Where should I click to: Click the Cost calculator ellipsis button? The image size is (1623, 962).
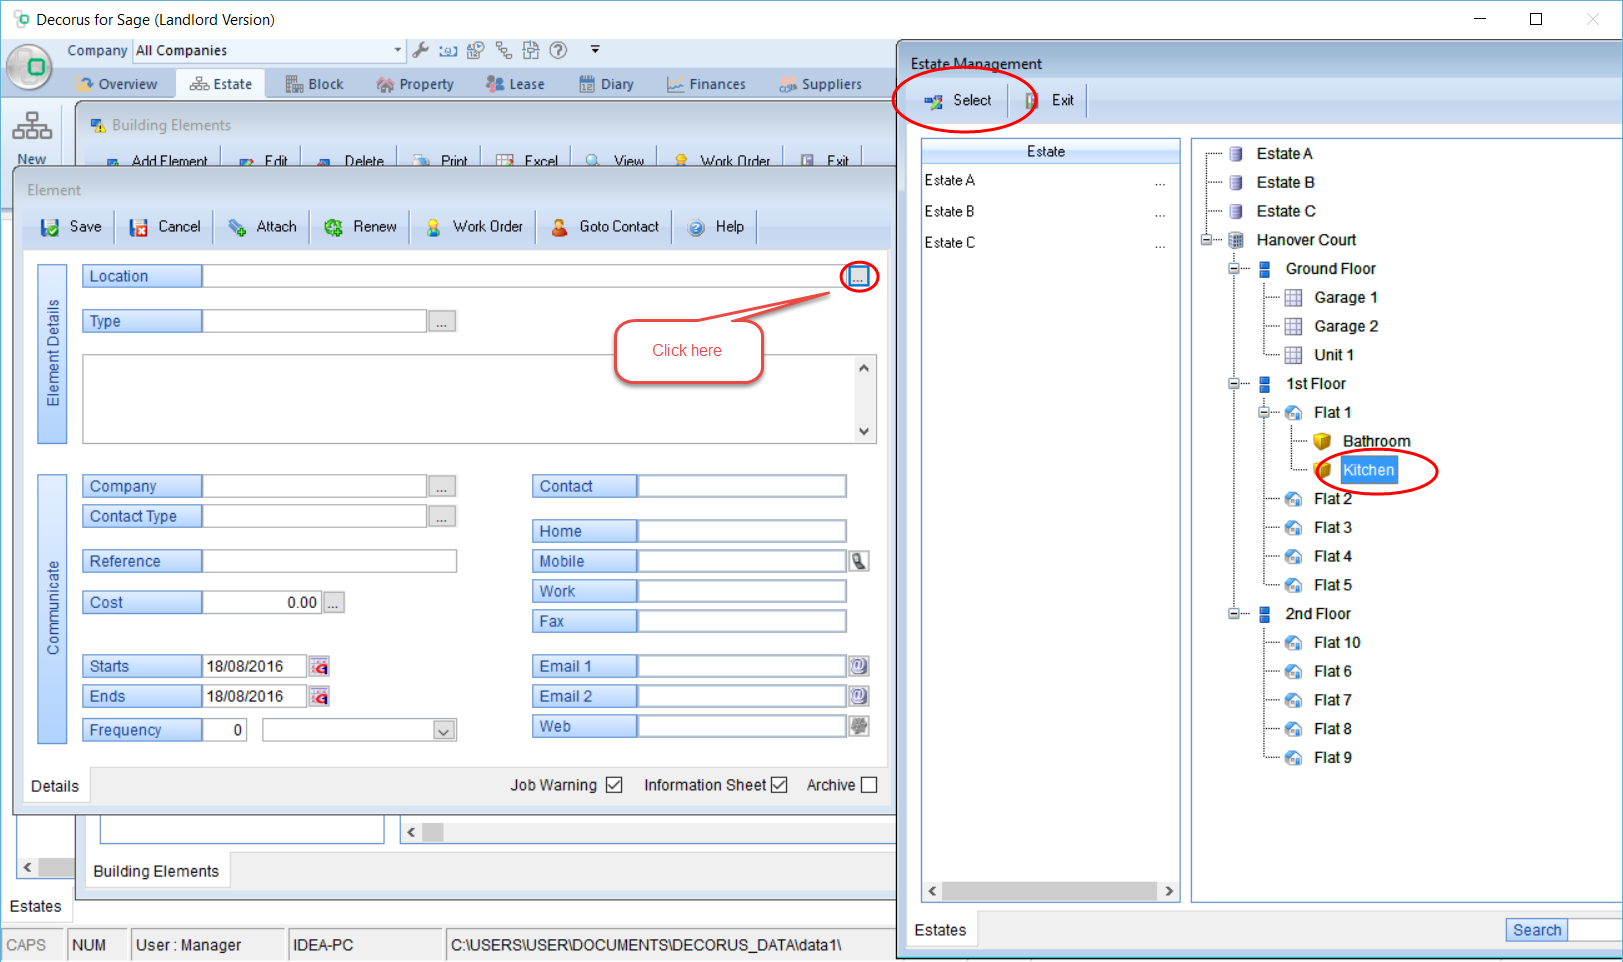click(x=334, y=602)
